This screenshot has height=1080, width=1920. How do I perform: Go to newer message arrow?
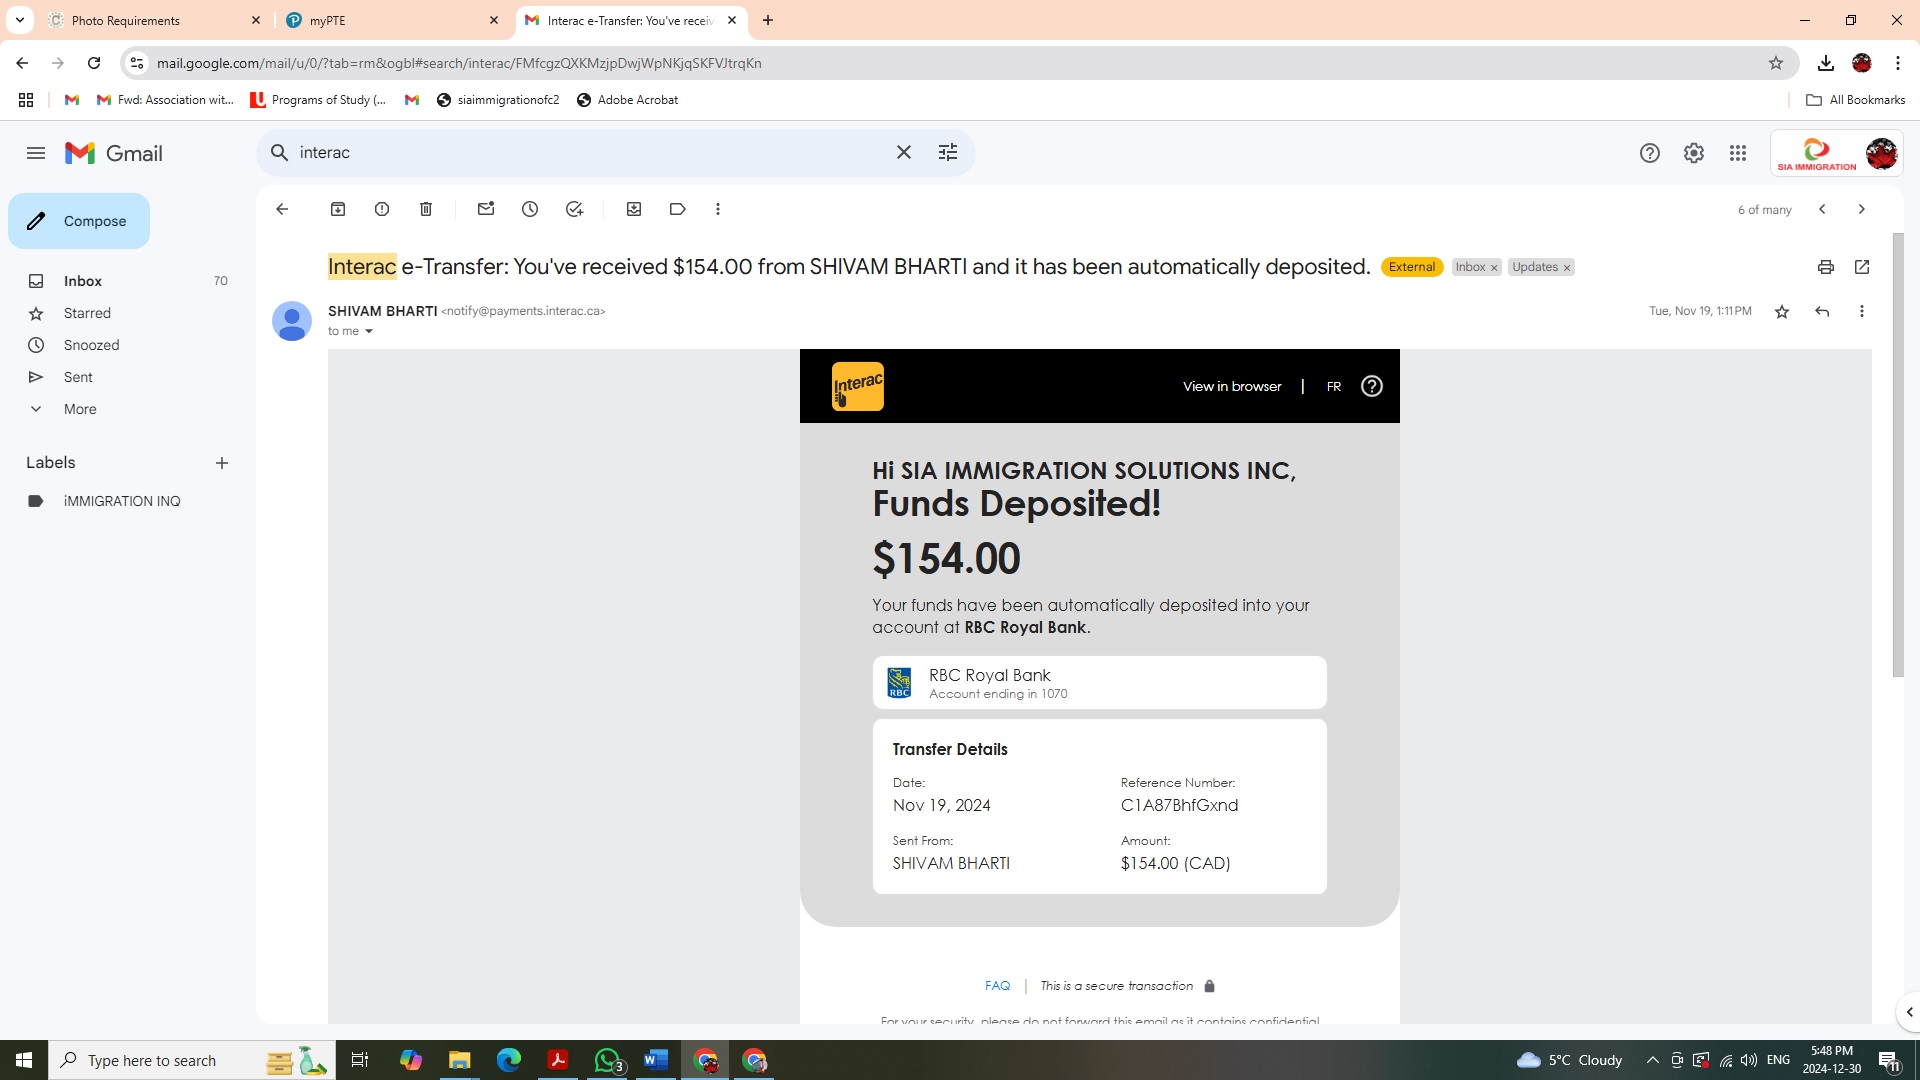pyautogui.click(x=1822, y=209)
